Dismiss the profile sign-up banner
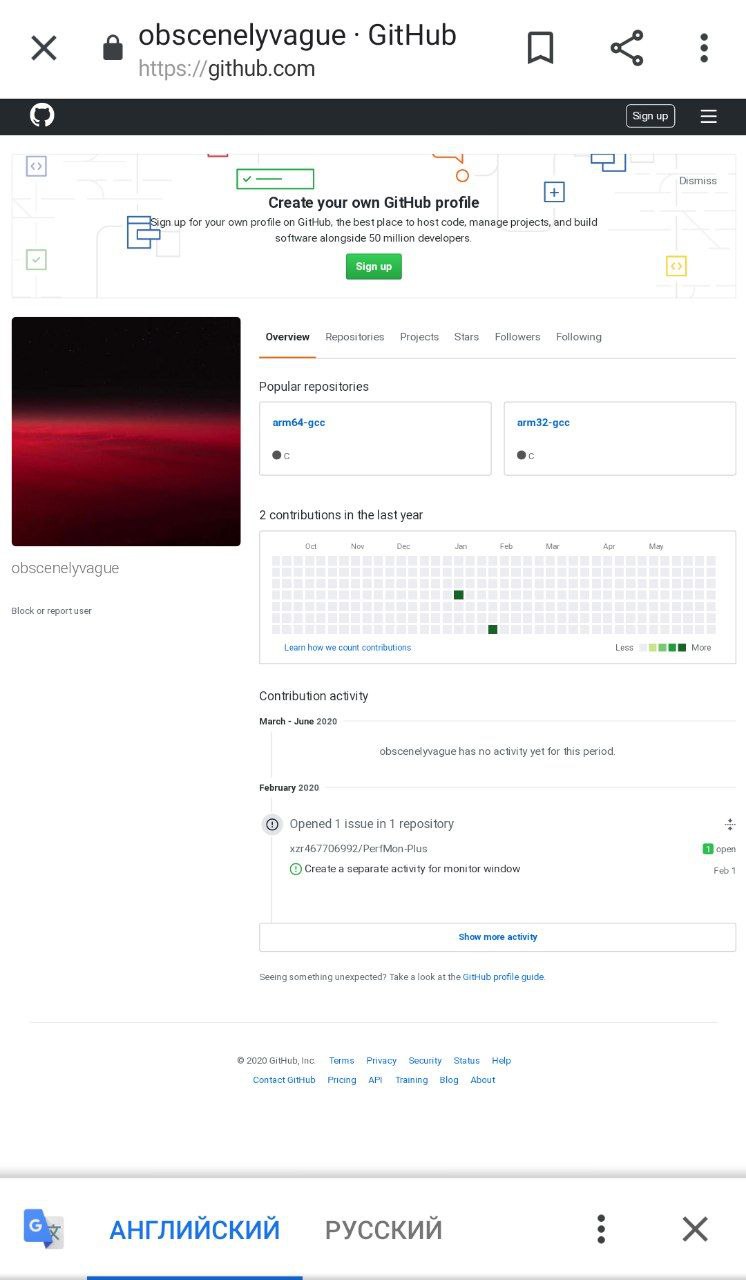The width and height of the screenshot is (746, 1280). pos(698,181)
